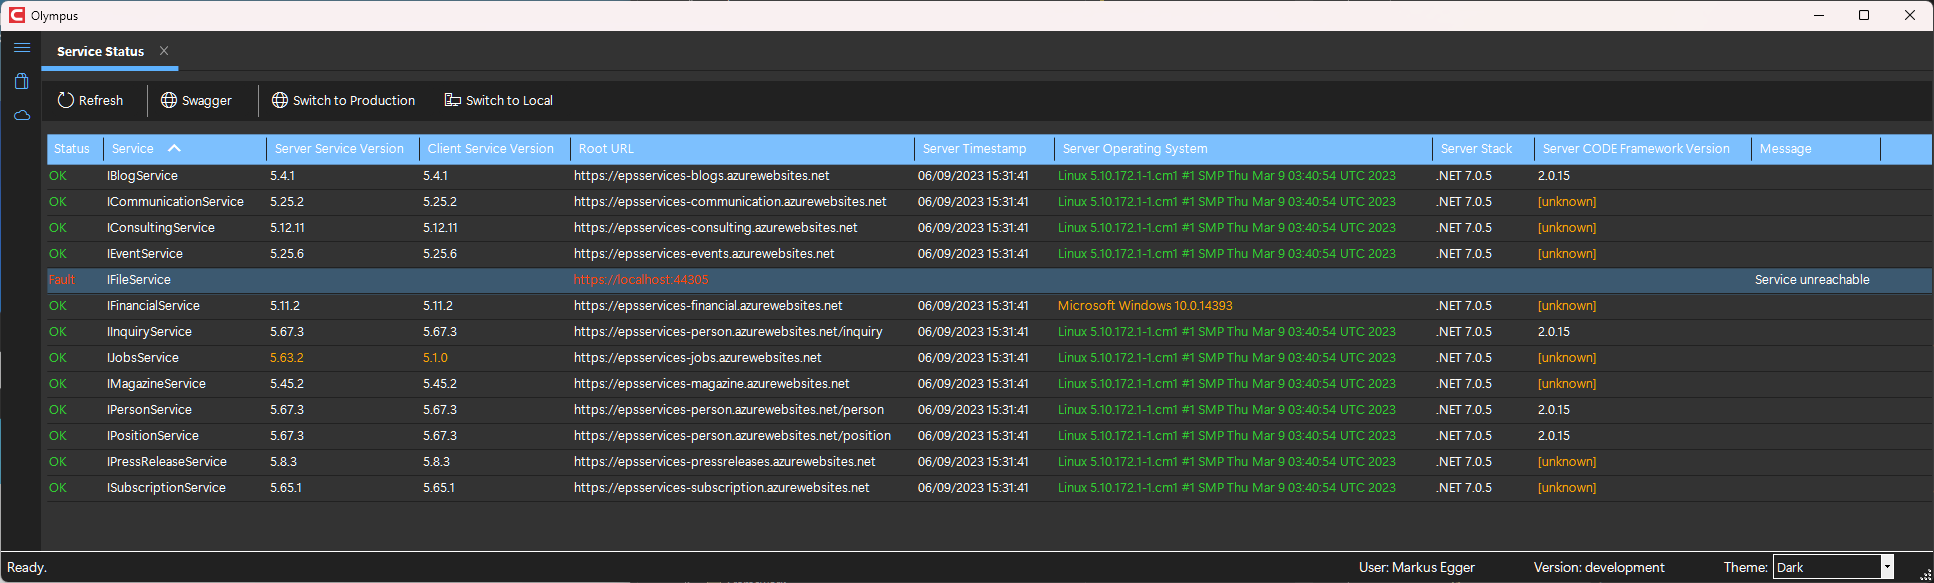The height and width of the screenshot is (583, 1934).
Task: Click Switch to Local
Action: pyautogui.click(x=498, y=100)
